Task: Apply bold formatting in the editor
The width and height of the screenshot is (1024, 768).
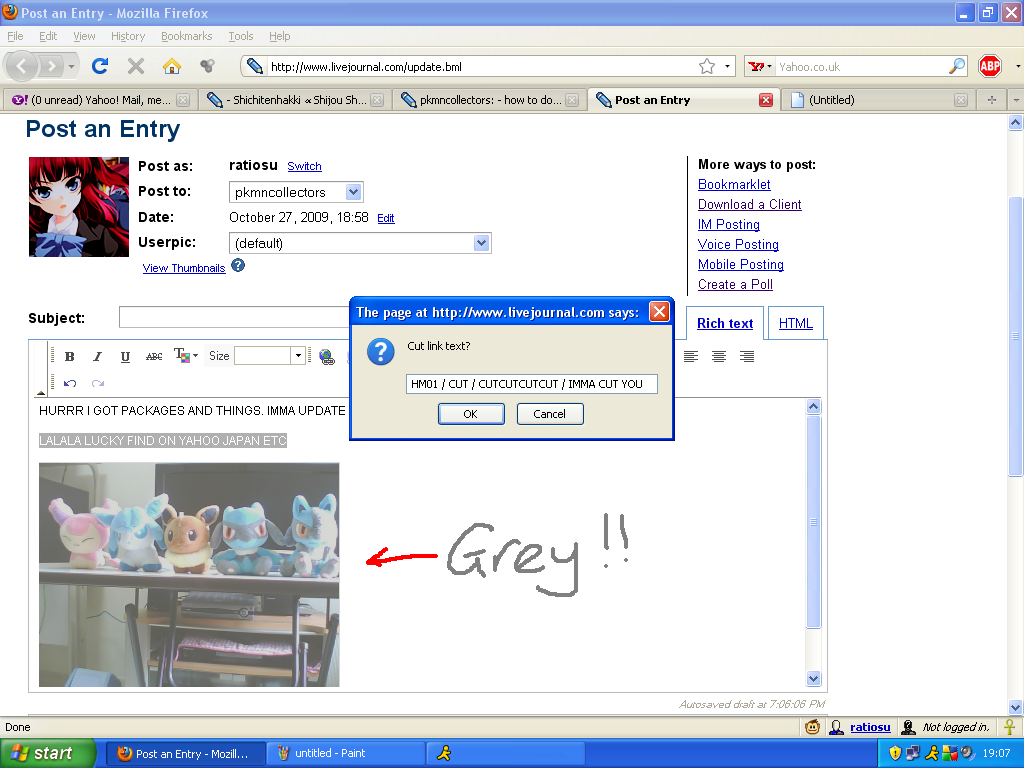Action: 69,357
